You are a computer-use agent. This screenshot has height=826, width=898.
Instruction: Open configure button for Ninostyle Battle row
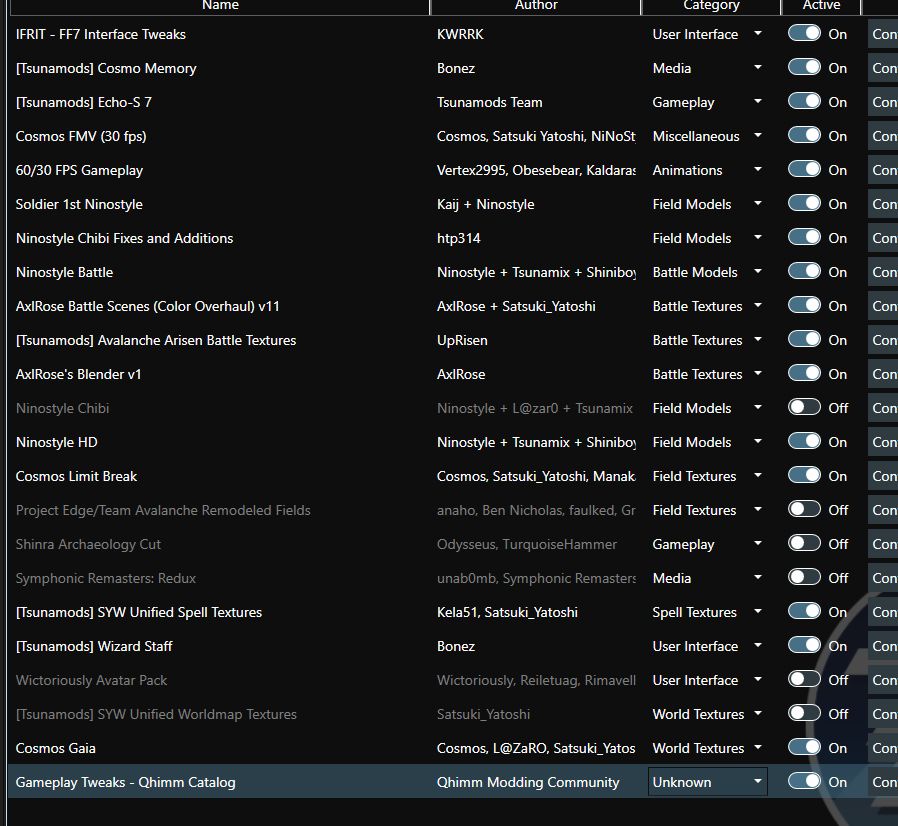883,272
